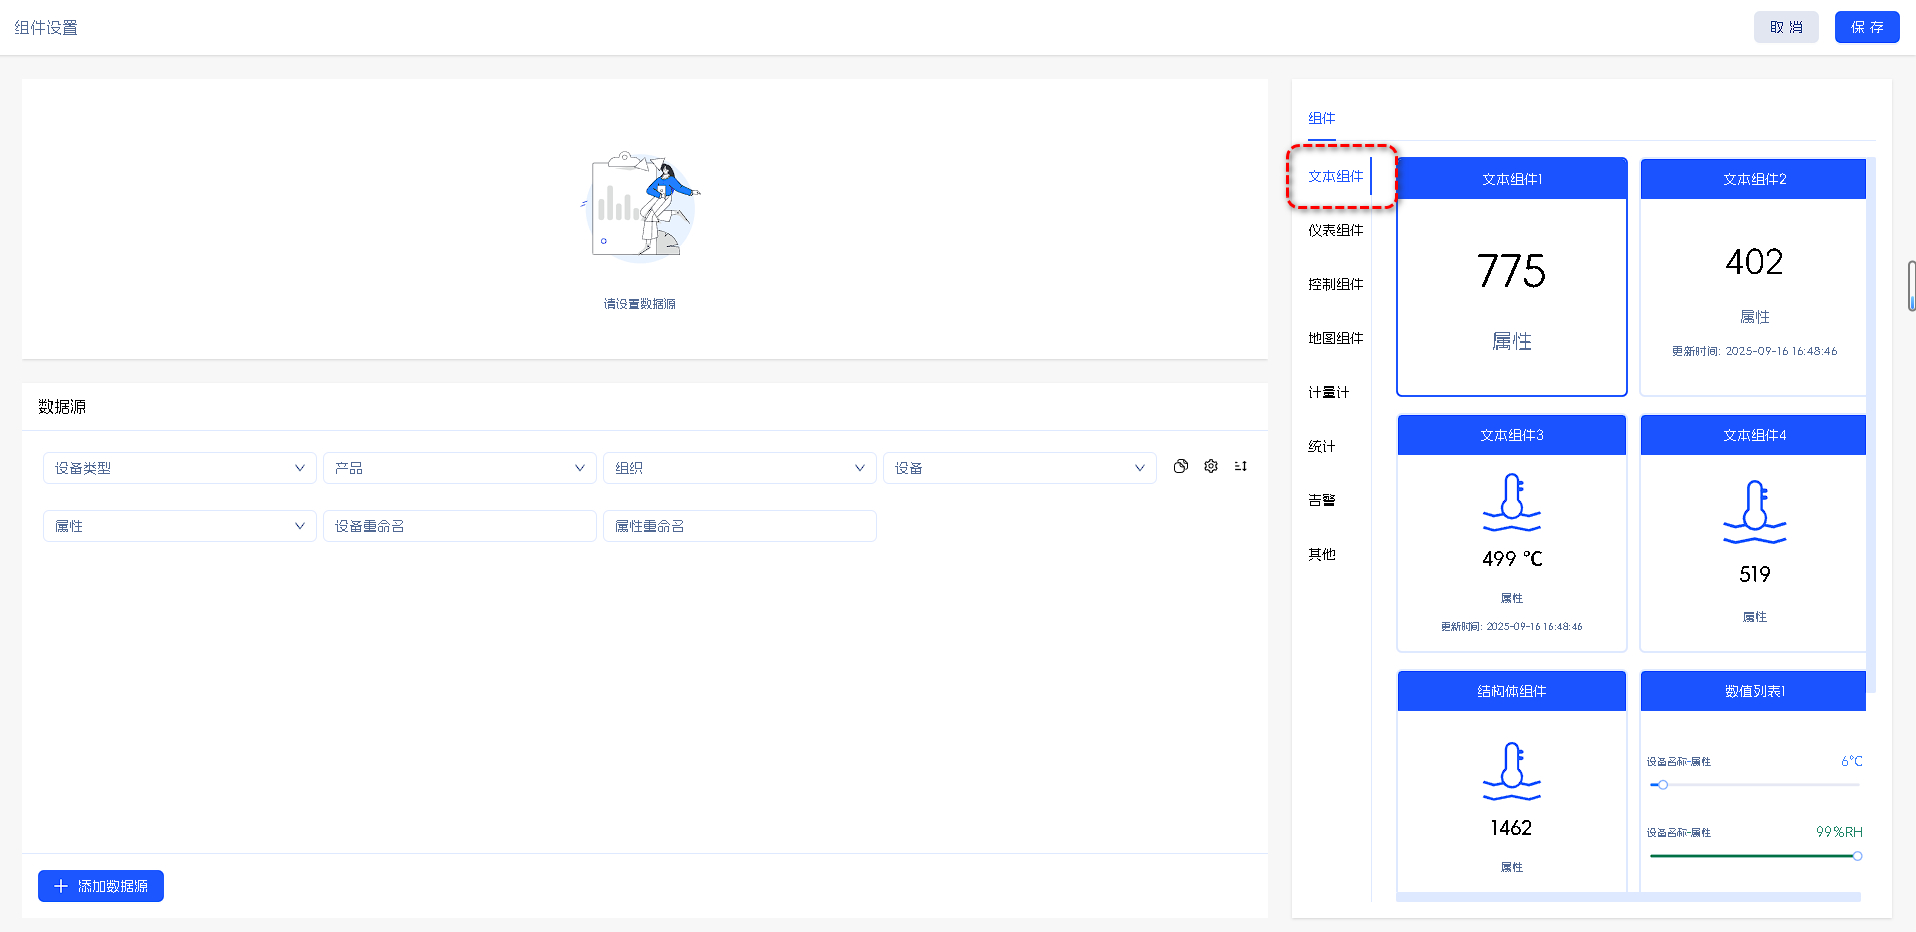Click the empty-state illustration above 请设置数据源
This screenshot has height=932, width=1916.
pos(640,207)
